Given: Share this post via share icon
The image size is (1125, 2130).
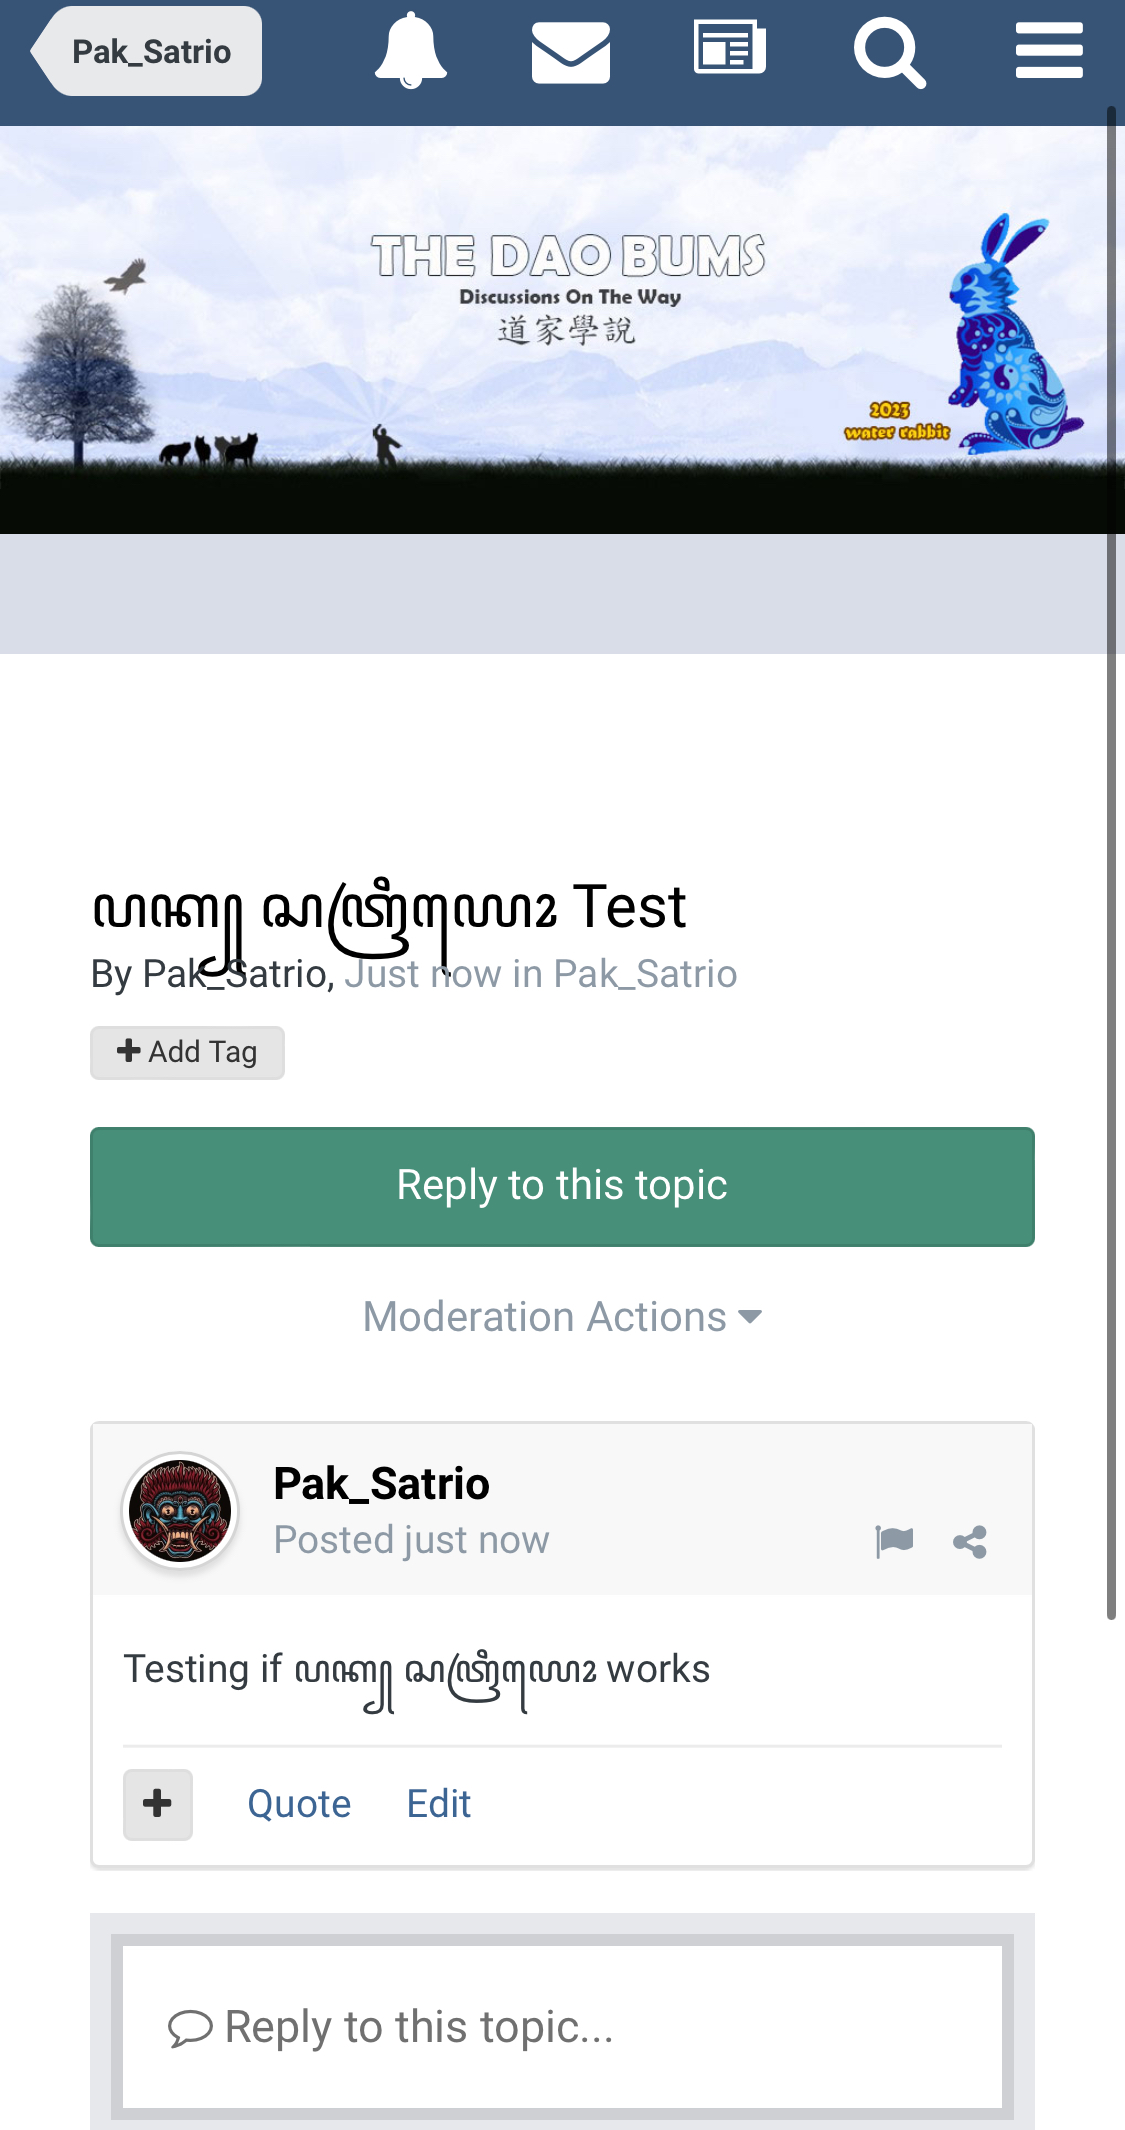Looking at the screenshot, I should click(x=970, y=1542).
